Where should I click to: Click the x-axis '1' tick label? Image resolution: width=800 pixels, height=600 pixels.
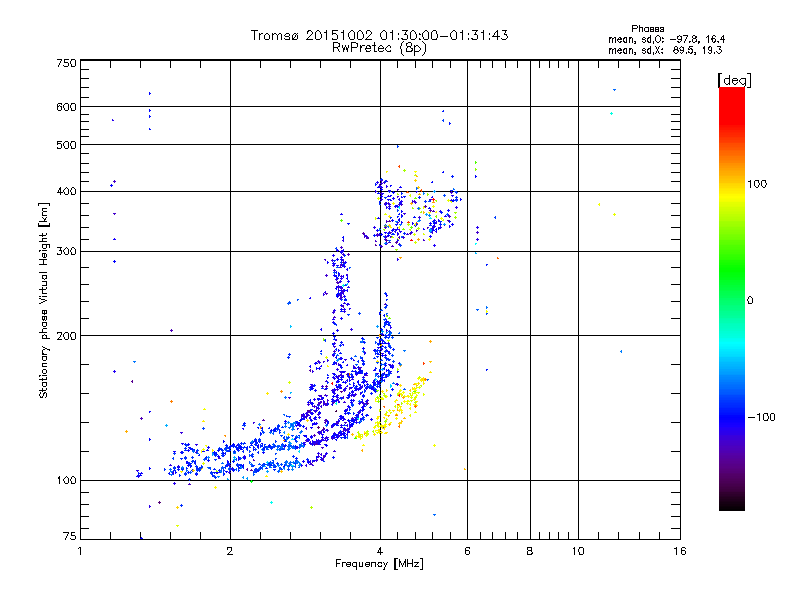(80, 551)
